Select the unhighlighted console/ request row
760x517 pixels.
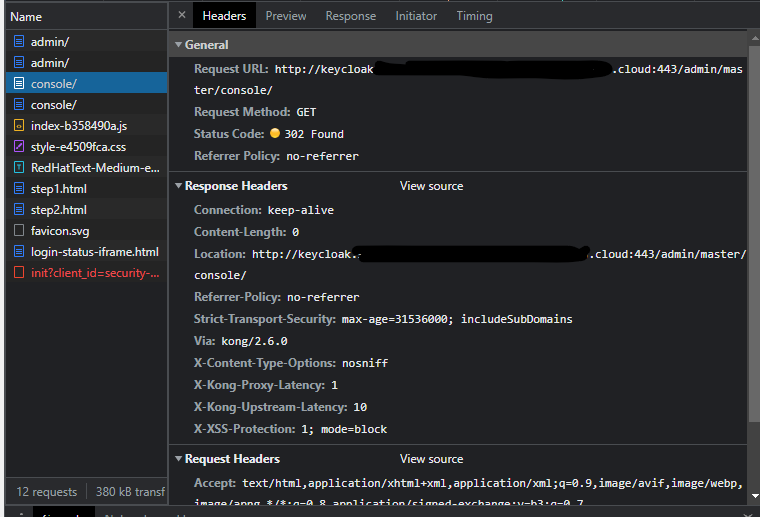tap(87, 104)
